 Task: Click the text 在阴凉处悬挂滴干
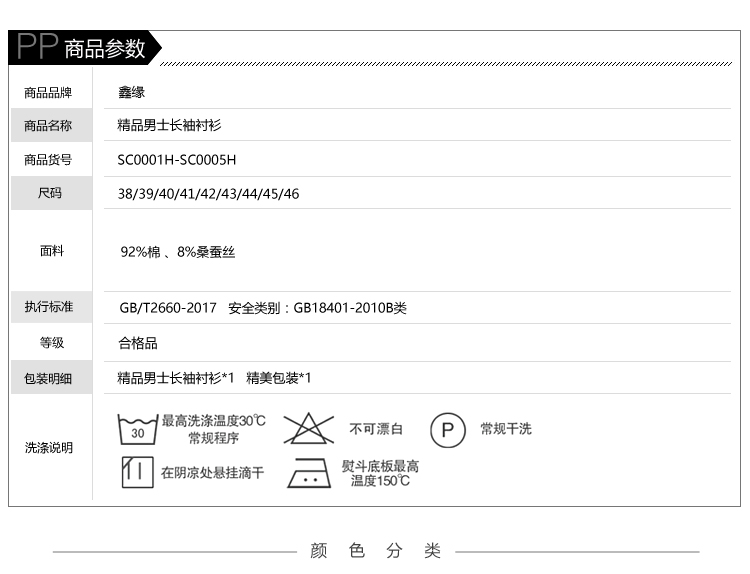click(212, 473)
